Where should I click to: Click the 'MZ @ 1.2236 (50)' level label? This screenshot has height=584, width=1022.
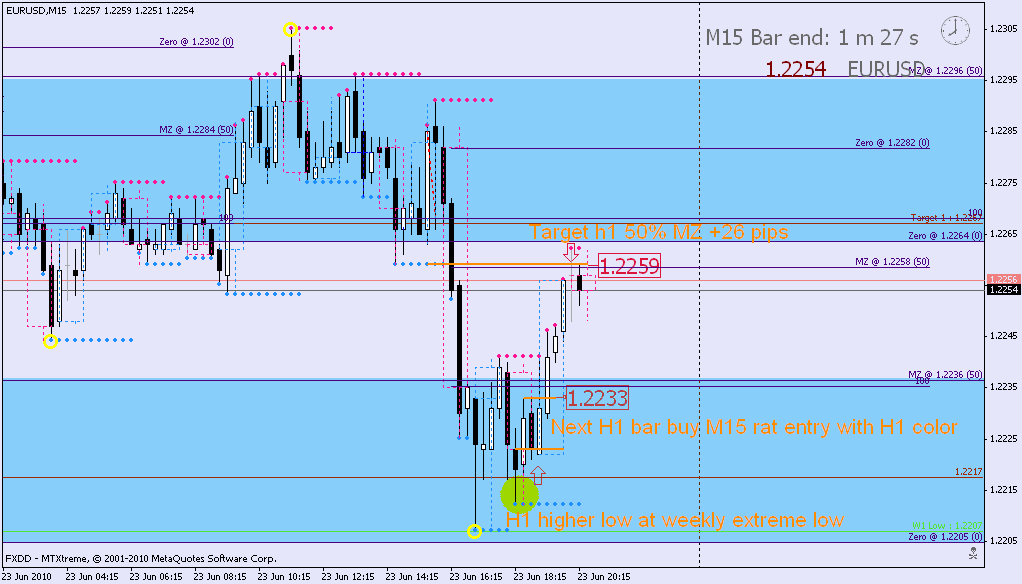click(x=945, y=374)
